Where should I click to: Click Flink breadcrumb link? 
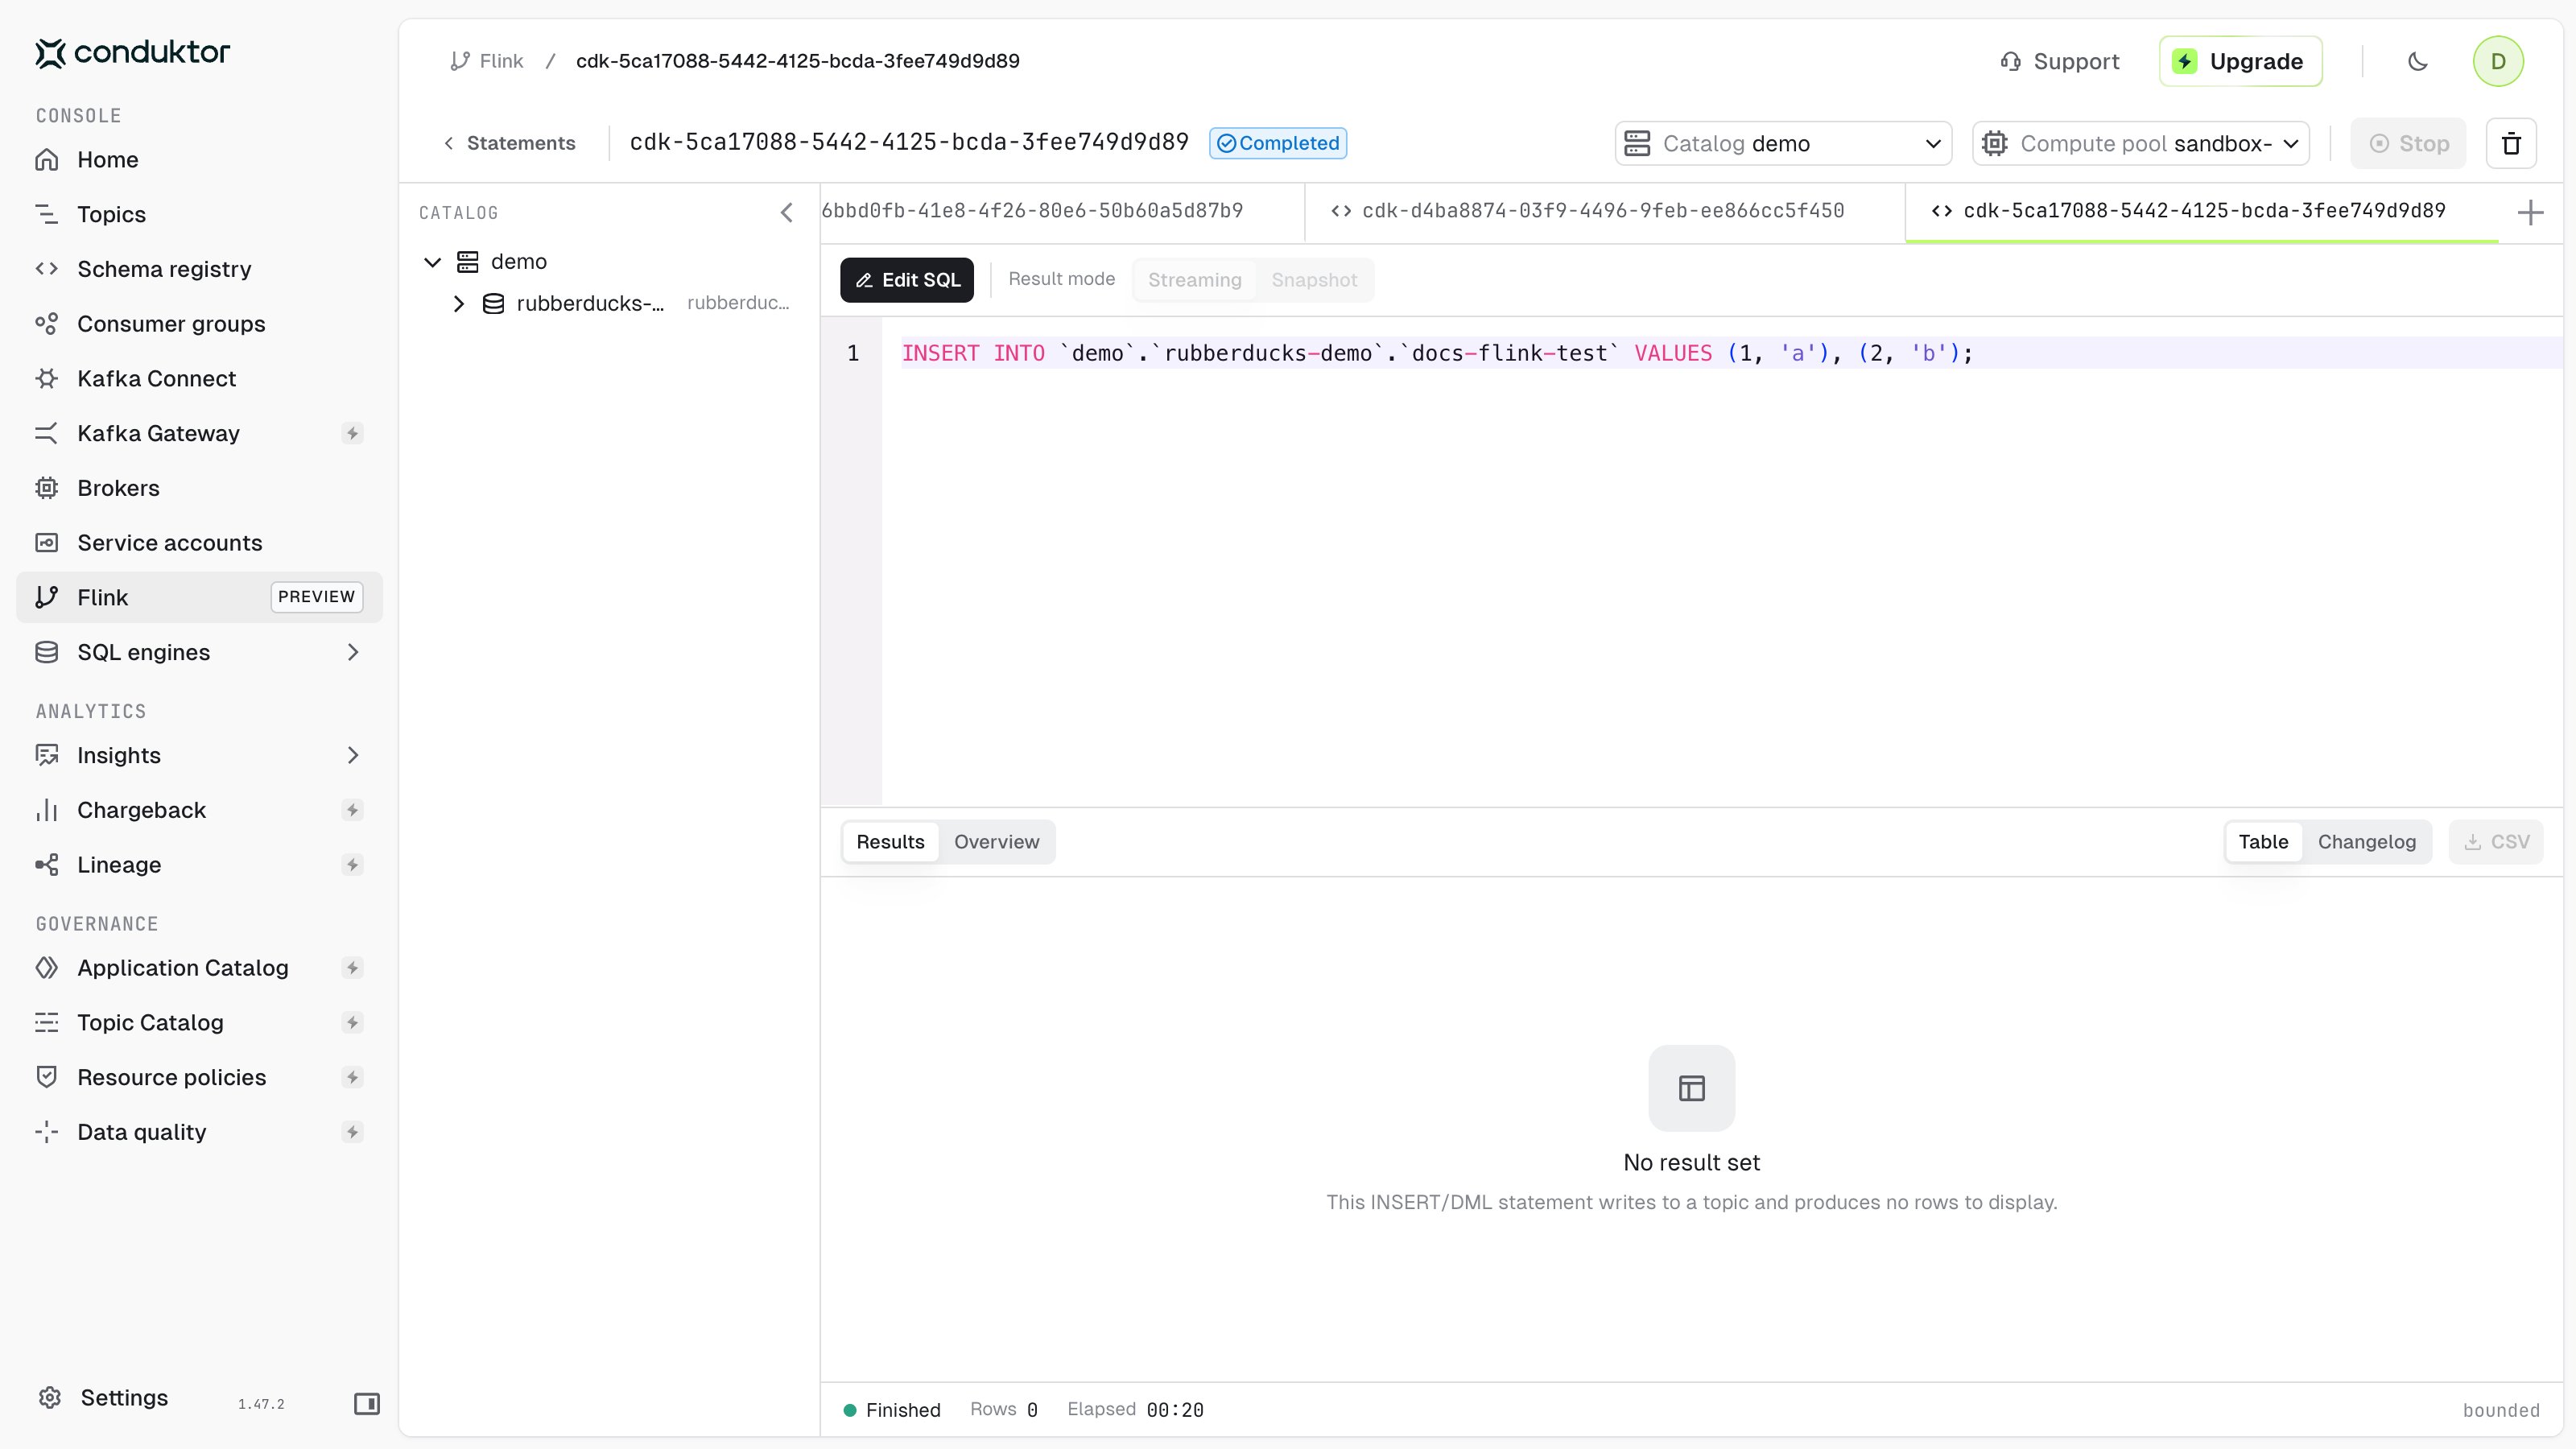click(487, 61)
